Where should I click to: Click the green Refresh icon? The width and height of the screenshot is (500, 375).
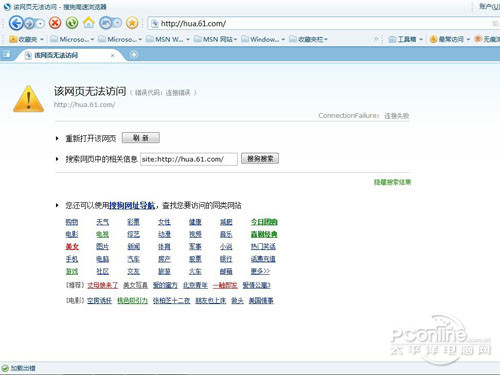tap(72, 23)
